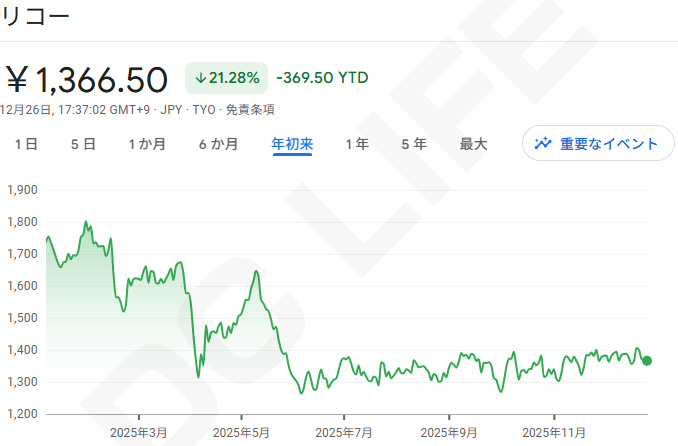The height and width of the screenshot is (446, 678).
Task: Click the 1,400 y-axis label
Action: (22, 350)
